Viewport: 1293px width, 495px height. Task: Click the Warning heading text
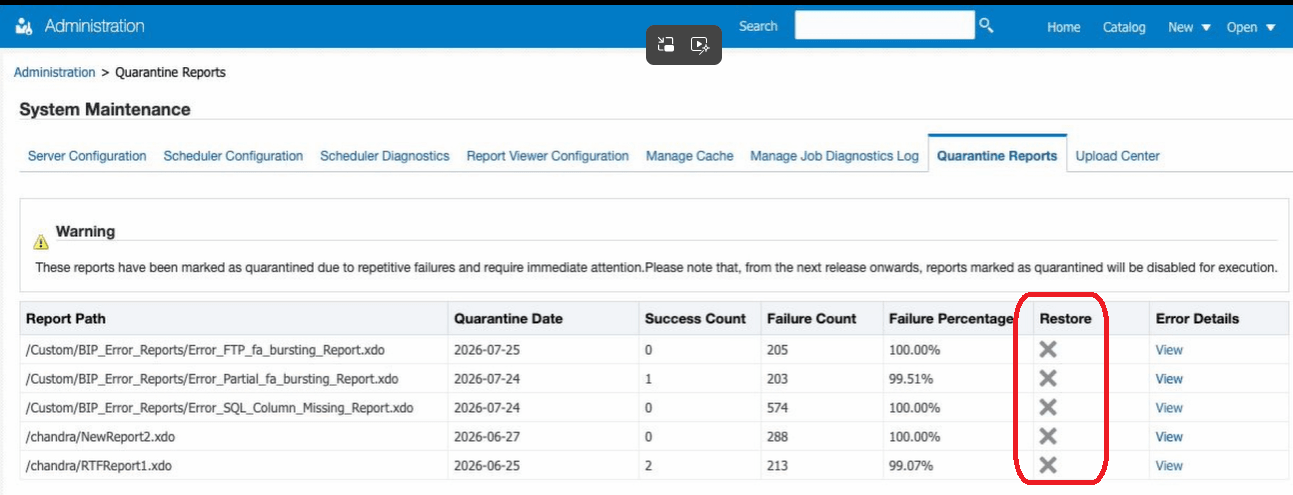click(85, 231)
